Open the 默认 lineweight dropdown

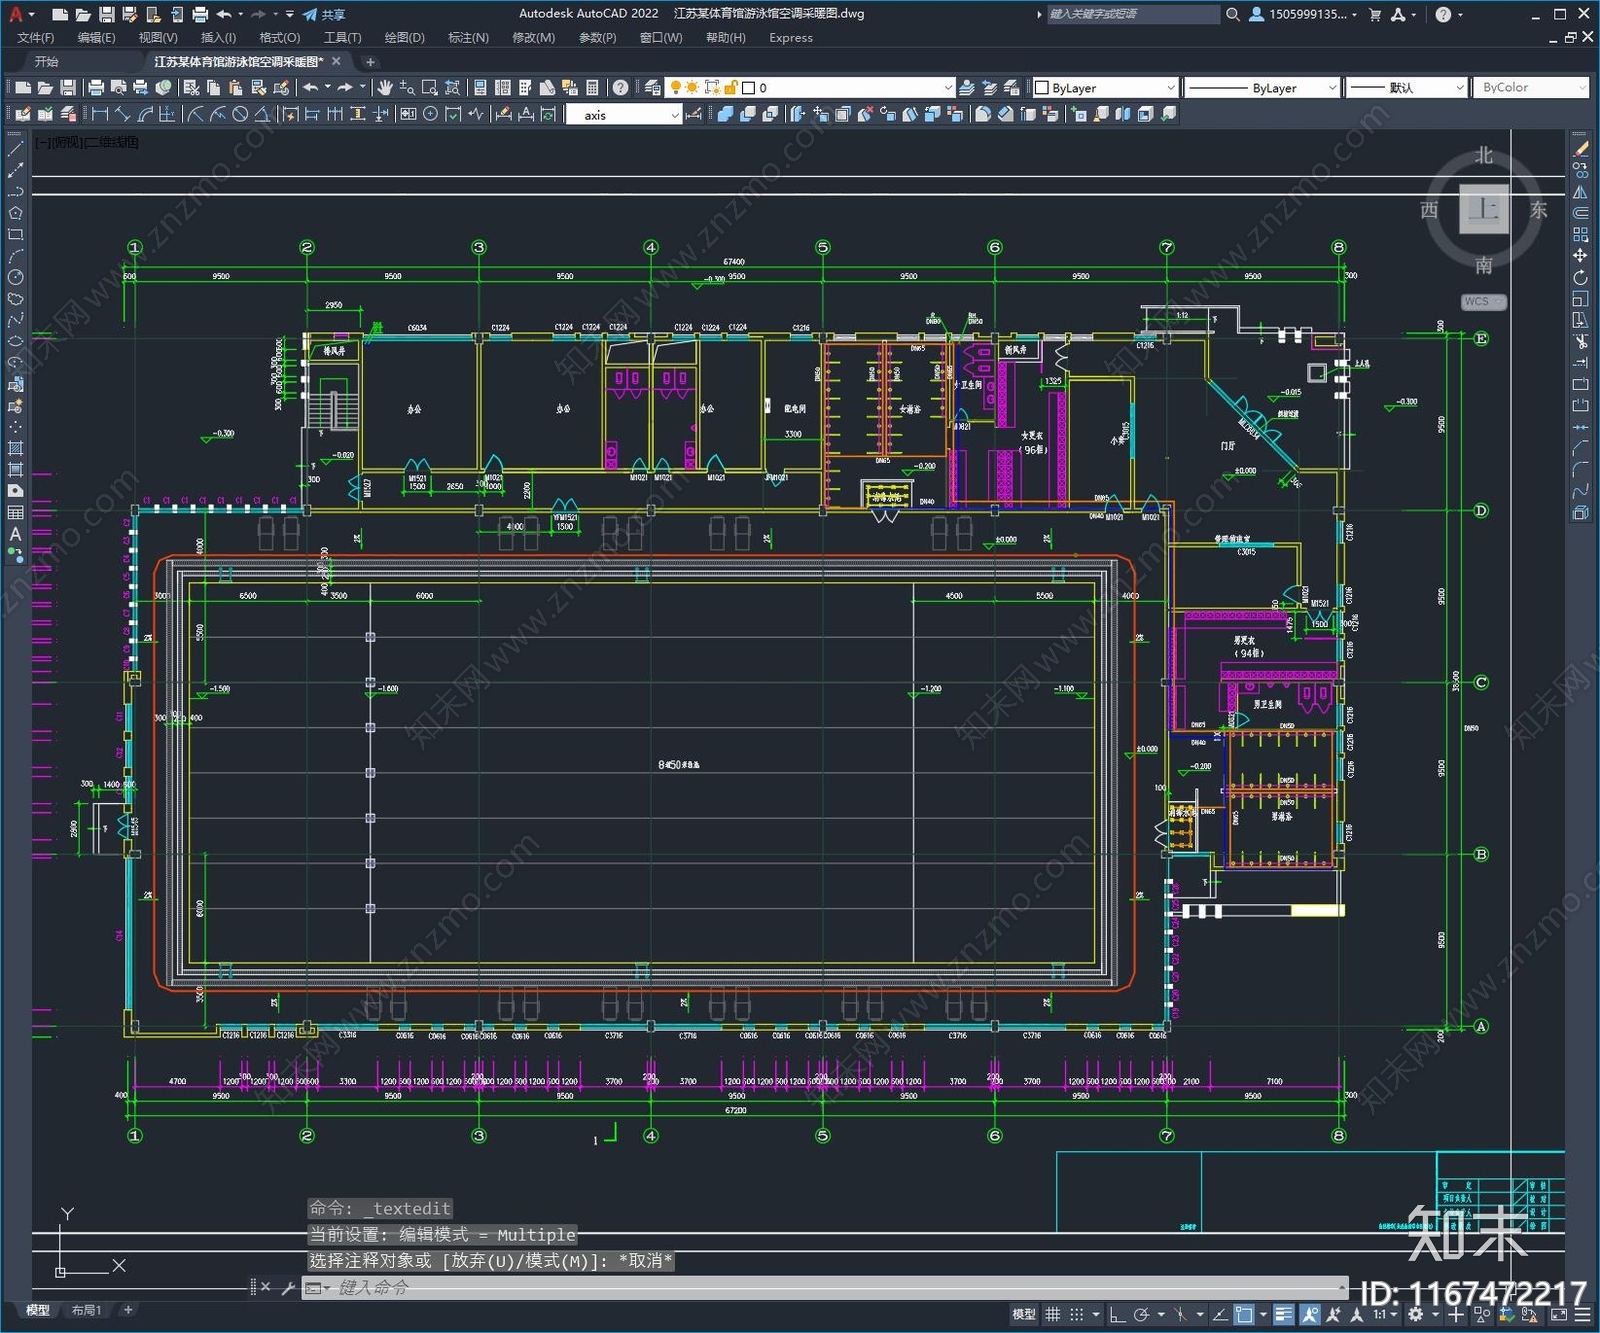click(x=1406, y=88)
